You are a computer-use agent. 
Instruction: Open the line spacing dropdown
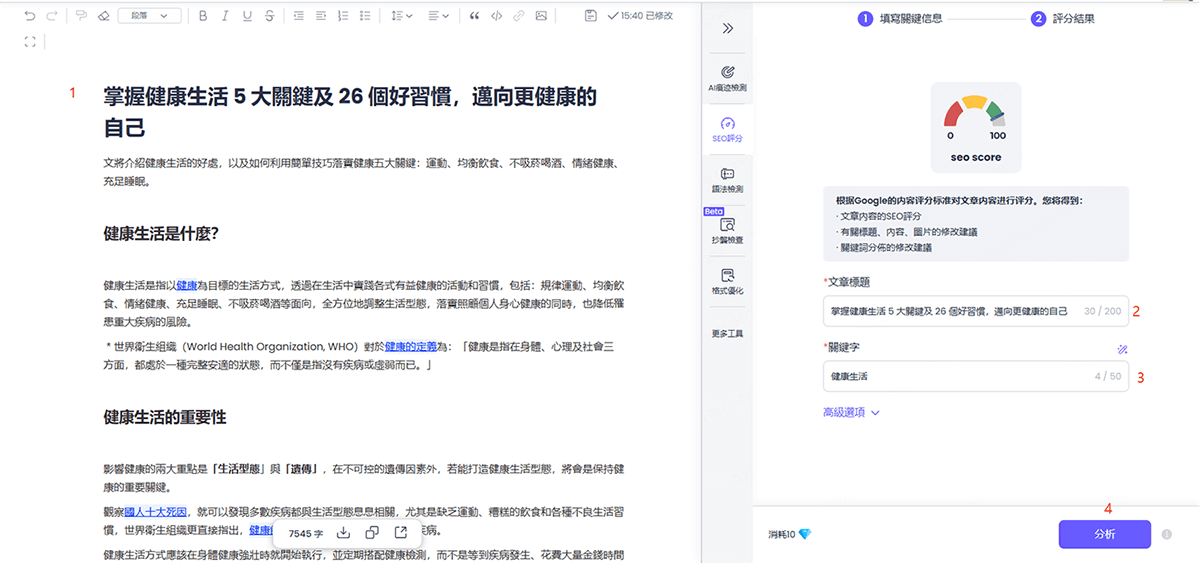(x=402, y=16)
